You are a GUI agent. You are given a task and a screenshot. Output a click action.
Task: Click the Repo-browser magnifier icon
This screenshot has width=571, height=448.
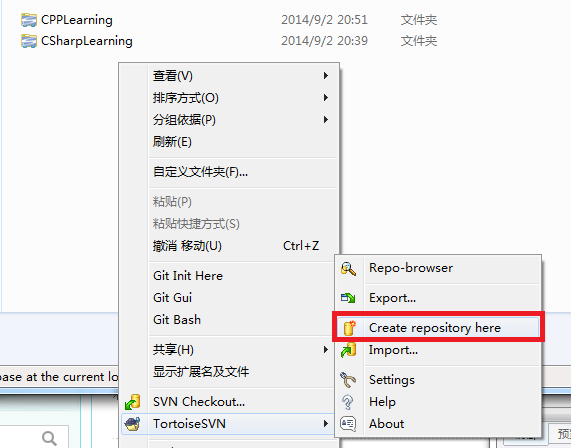click(348, 269)
